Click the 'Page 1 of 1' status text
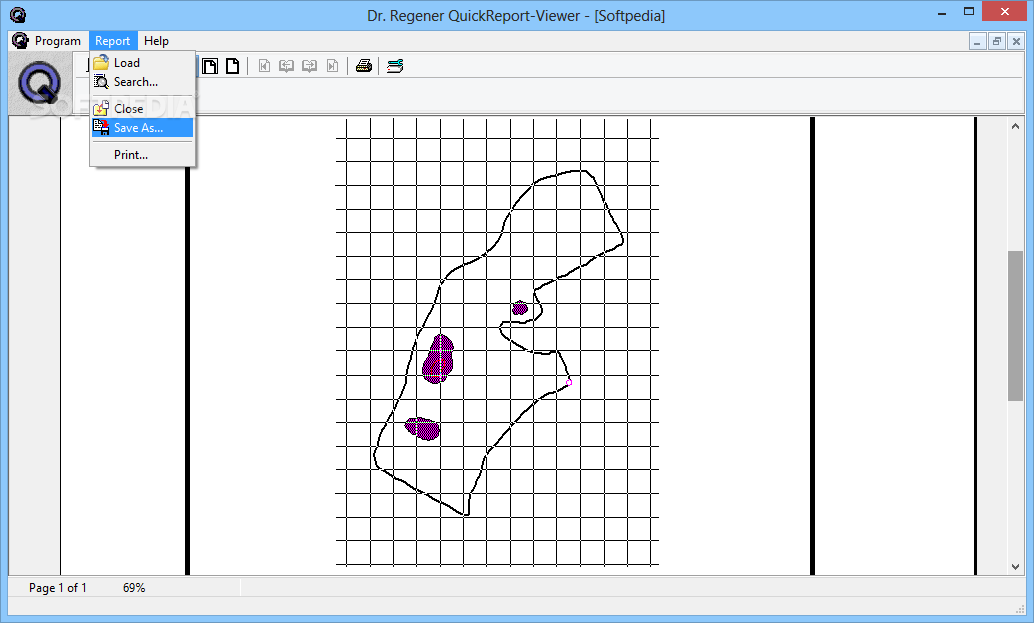The height and width of the screenshot is (623, 1034). pos(57,587)
